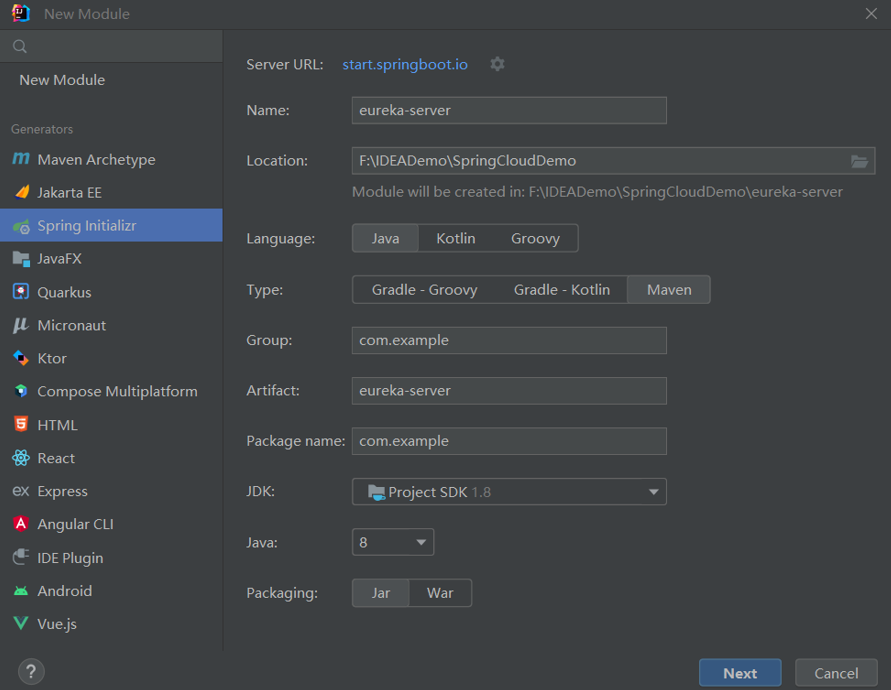Click the server URL settings gear icon

click(x=497, y=64)
